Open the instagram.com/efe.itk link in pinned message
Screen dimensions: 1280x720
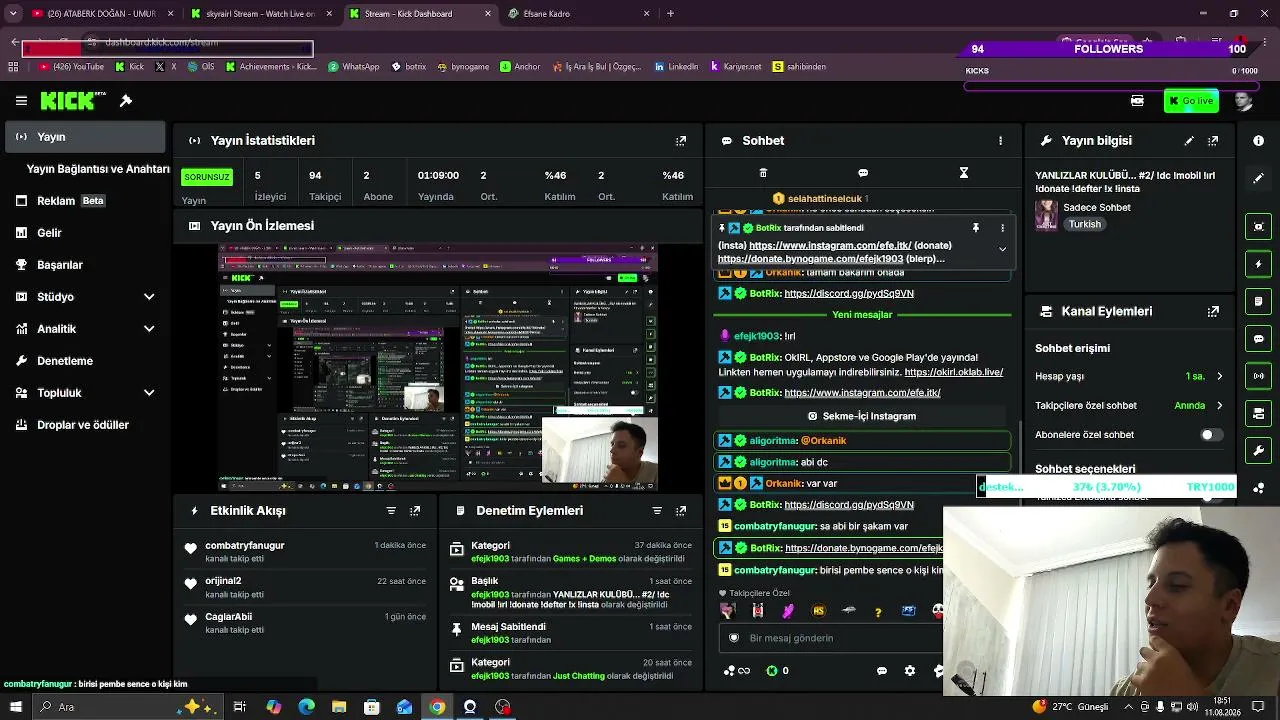click(830, 246)
